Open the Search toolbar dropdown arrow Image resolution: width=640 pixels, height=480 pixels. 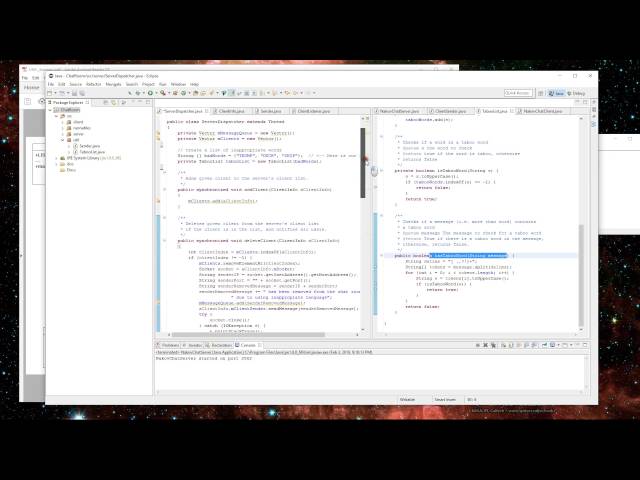click(x=169, y=93)
